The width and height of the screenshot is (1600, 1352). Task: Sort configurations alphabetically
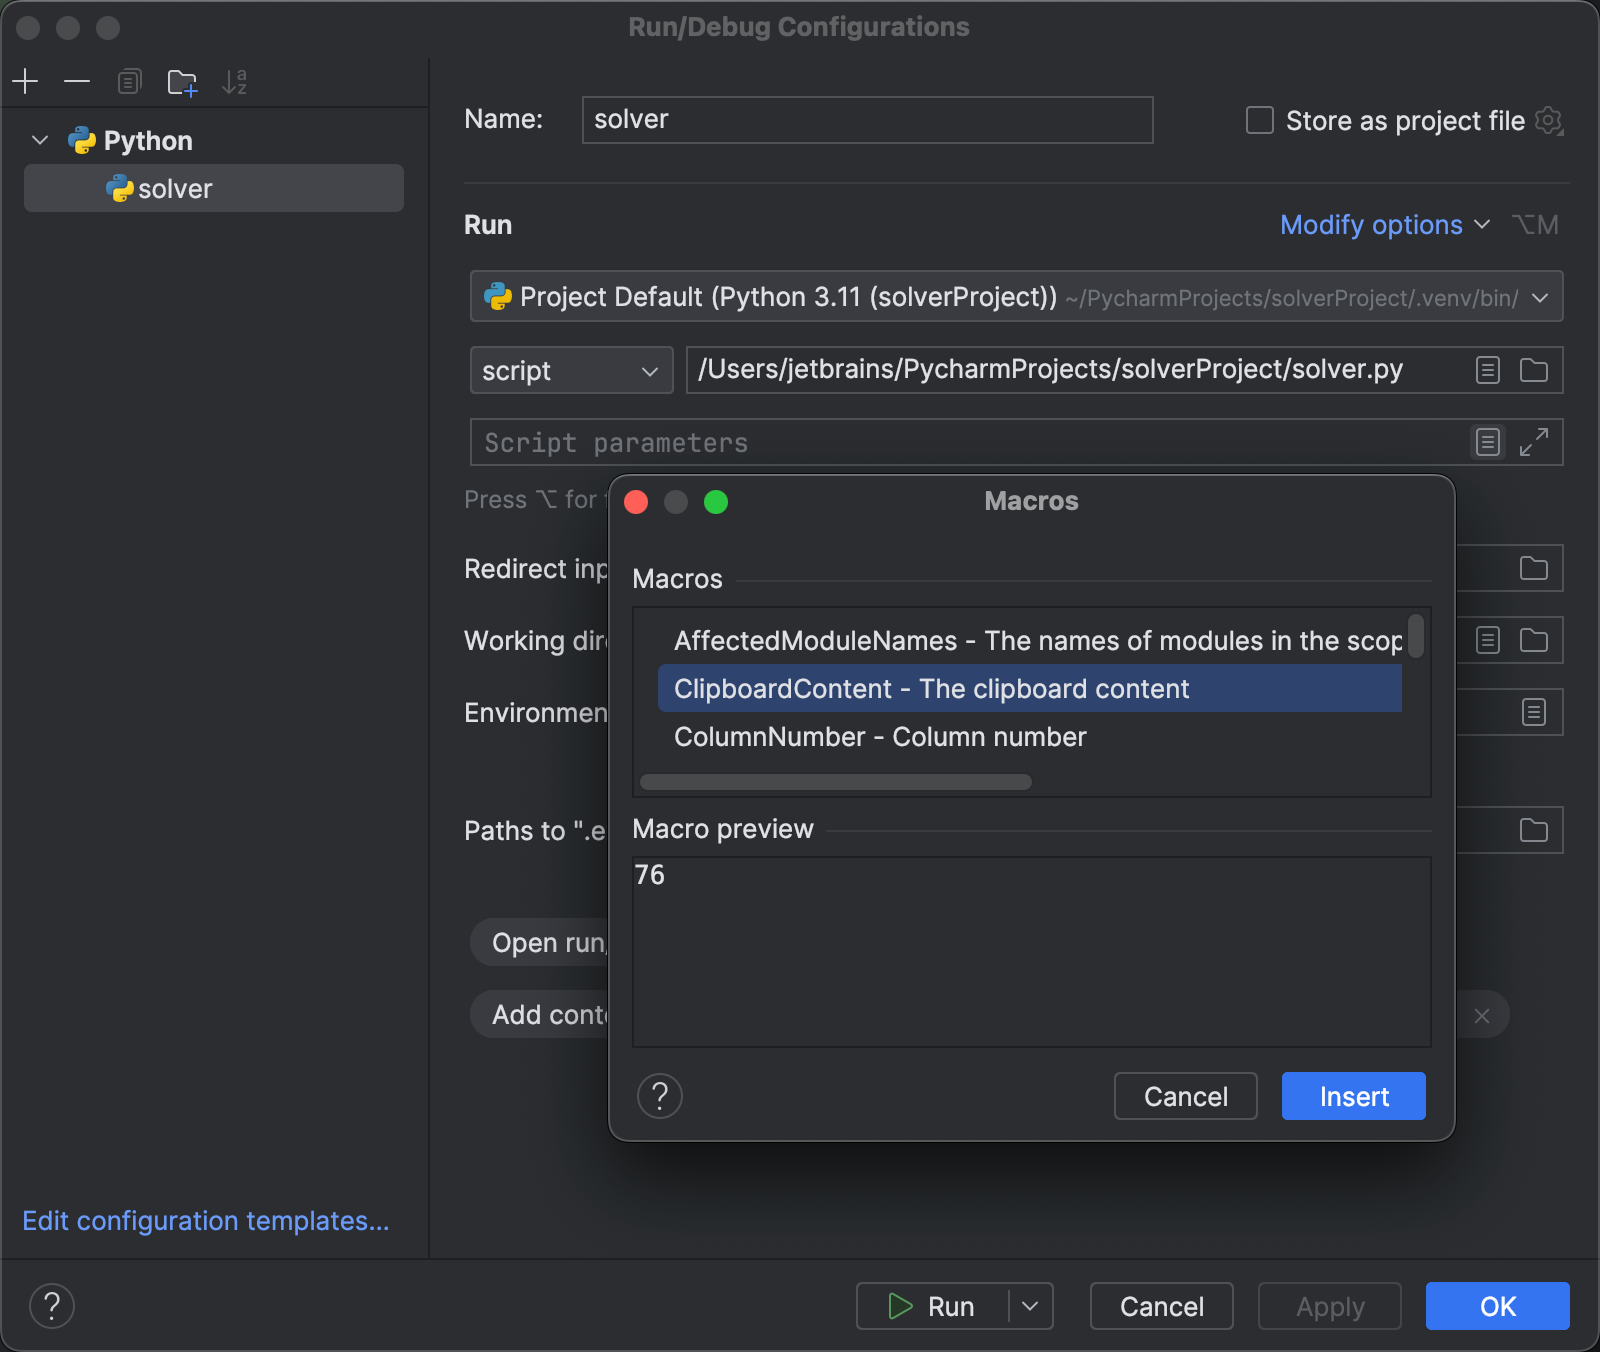pos(234,82)
